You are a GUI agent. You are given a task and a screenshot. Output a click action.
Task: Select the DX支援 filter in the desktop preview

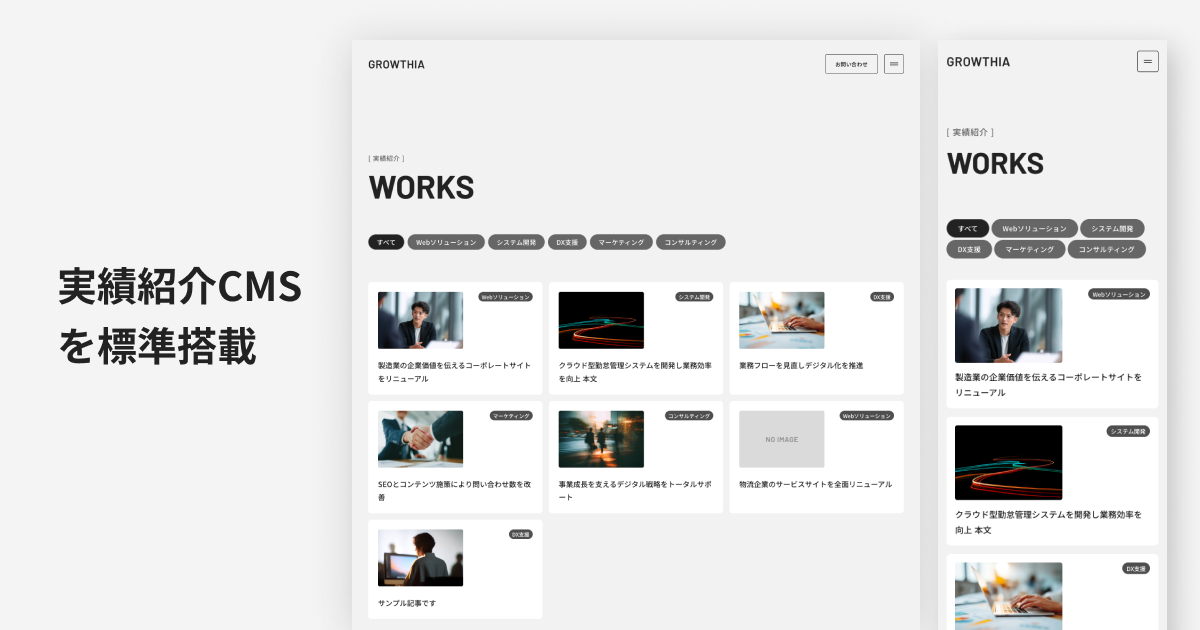(568, 242)
